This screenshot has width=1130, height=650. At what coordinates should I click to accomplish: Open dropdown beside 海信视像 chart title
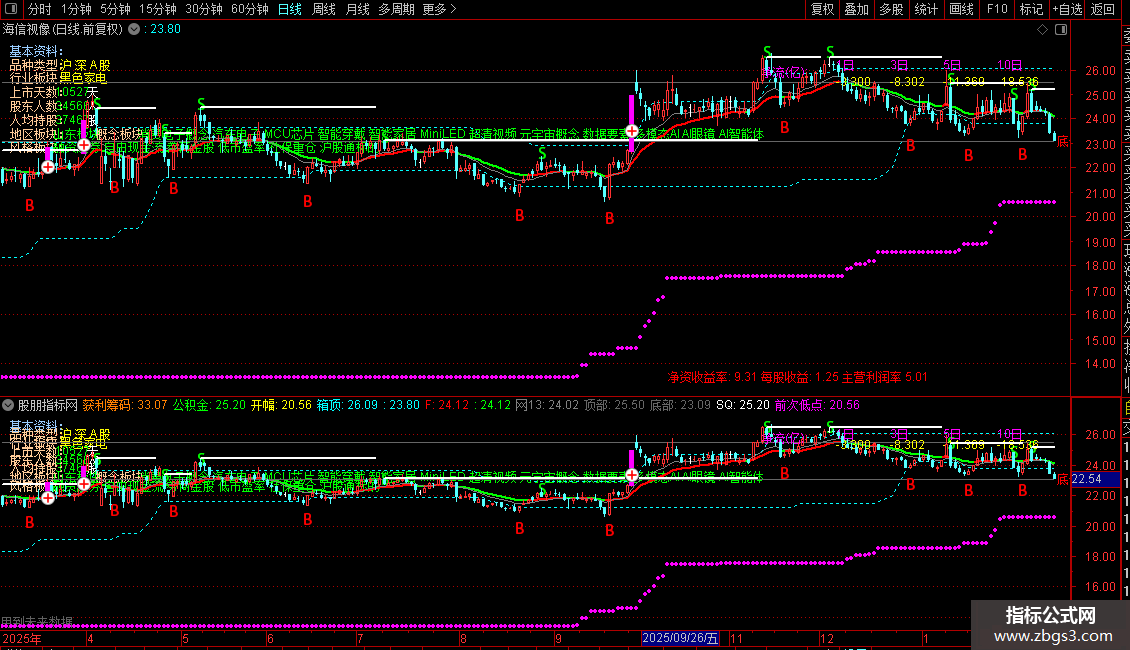(x=134, y=29)
